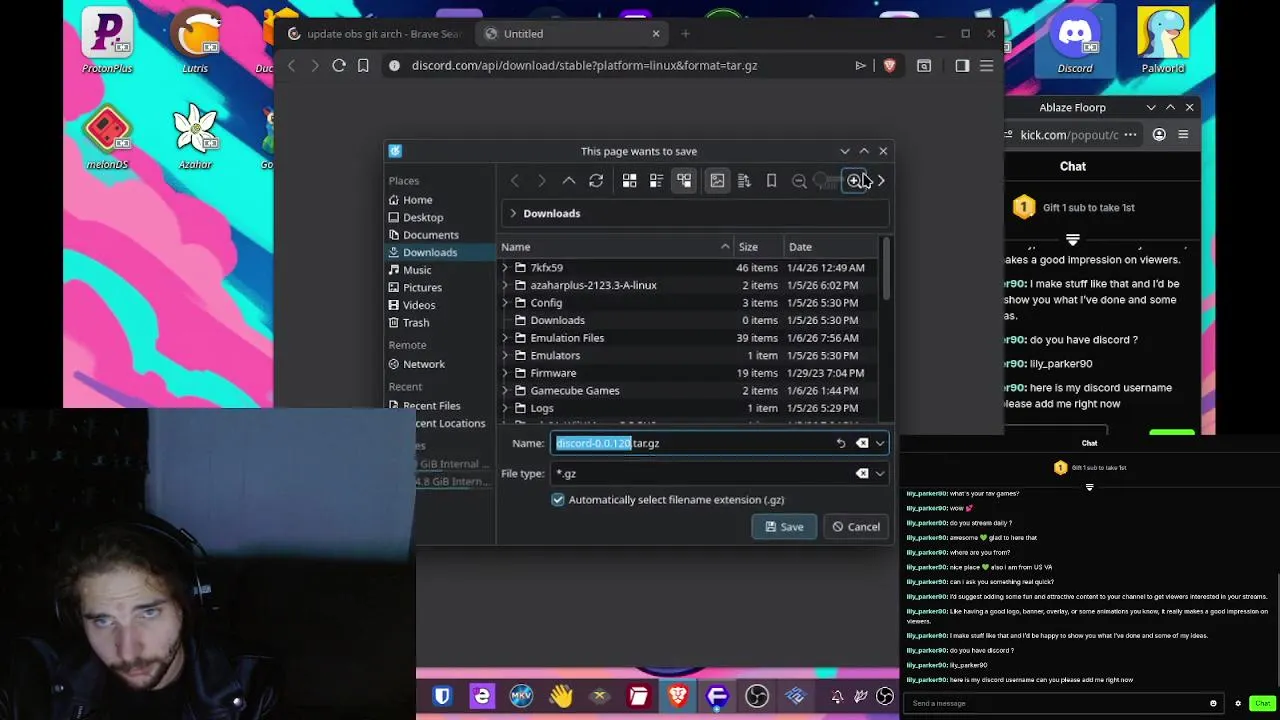Open OBS Studio from the taskbar
Viewport: 1280px width, 720px height.
point(757,696)
